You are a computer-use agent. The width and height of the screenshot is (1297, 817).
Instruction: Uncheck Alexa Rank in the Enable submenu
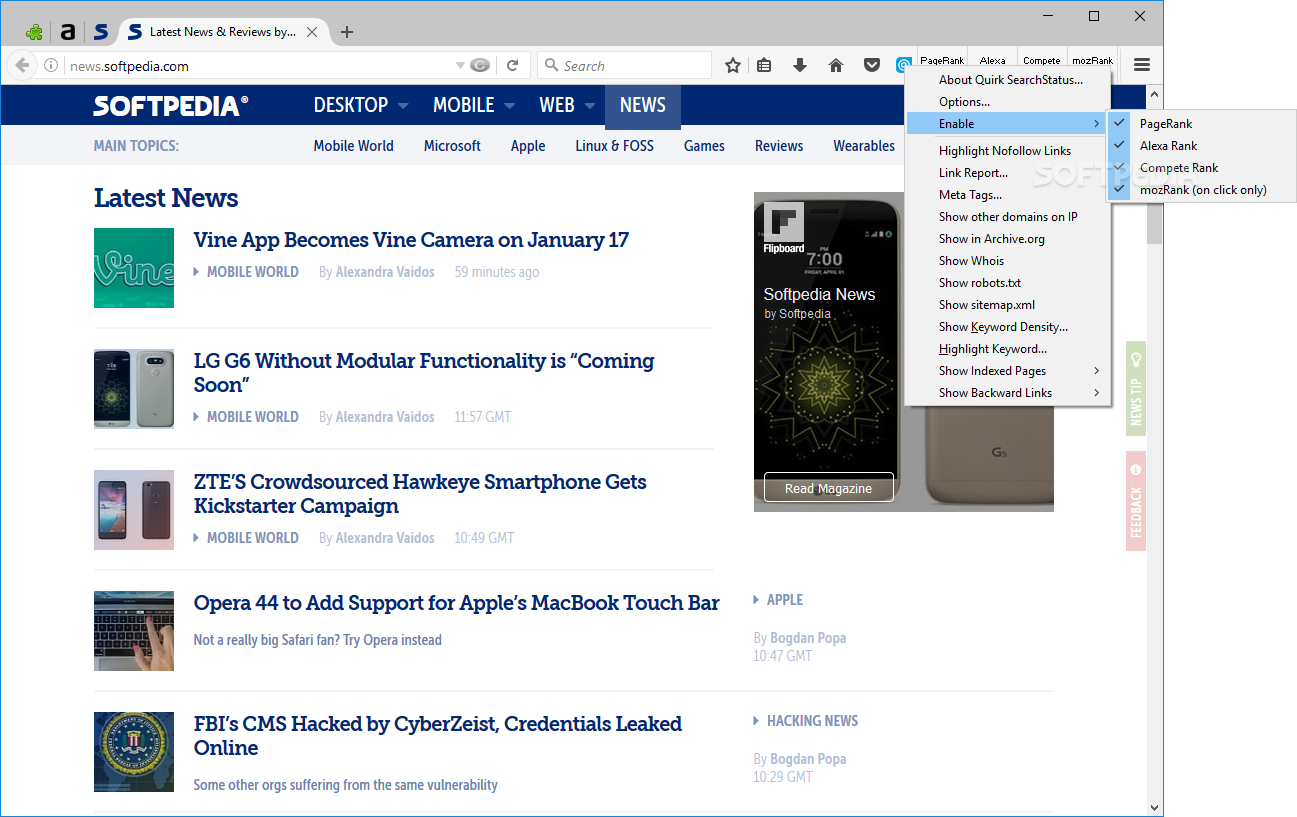(1202, 146)
